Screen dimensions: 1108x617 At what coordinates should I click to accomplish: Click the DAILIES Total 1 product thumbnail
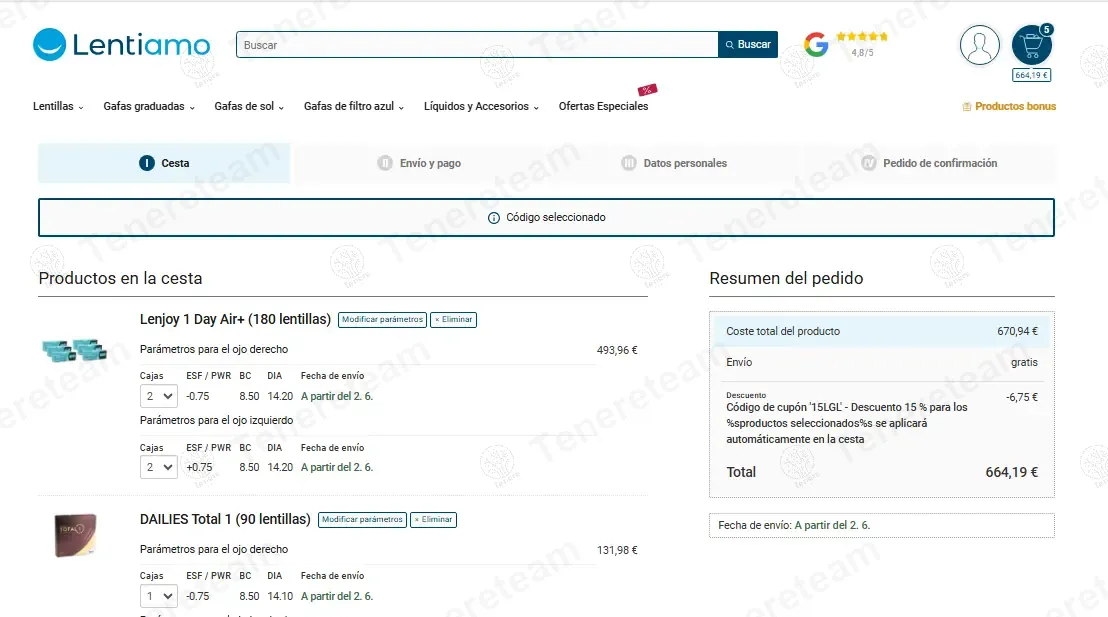click(x=76, y=535)
